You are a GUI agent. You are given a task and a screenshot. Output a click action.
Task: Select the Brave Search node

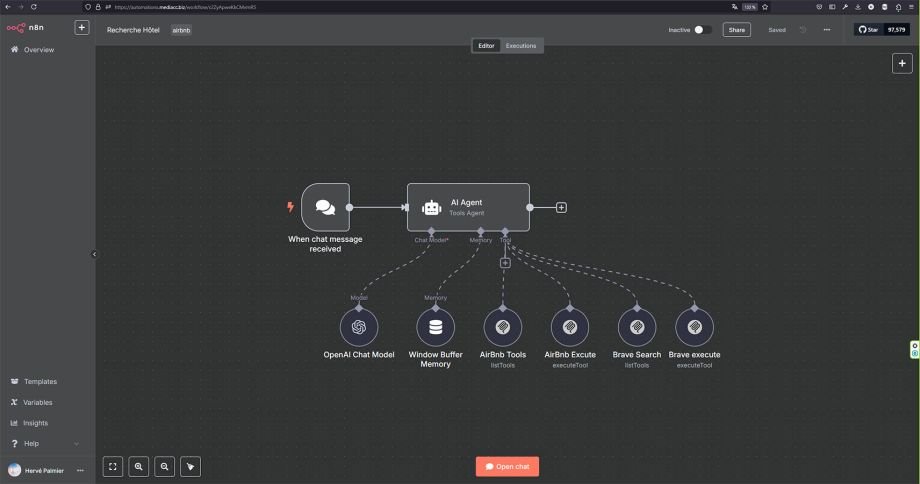(x=637, y=327)
